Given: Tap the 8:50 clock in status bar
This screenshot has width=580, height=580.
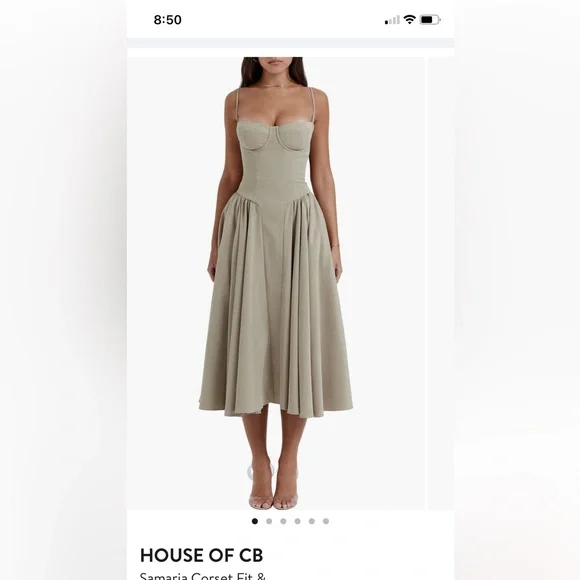Looking at the screenshot, I should (168, 20).
